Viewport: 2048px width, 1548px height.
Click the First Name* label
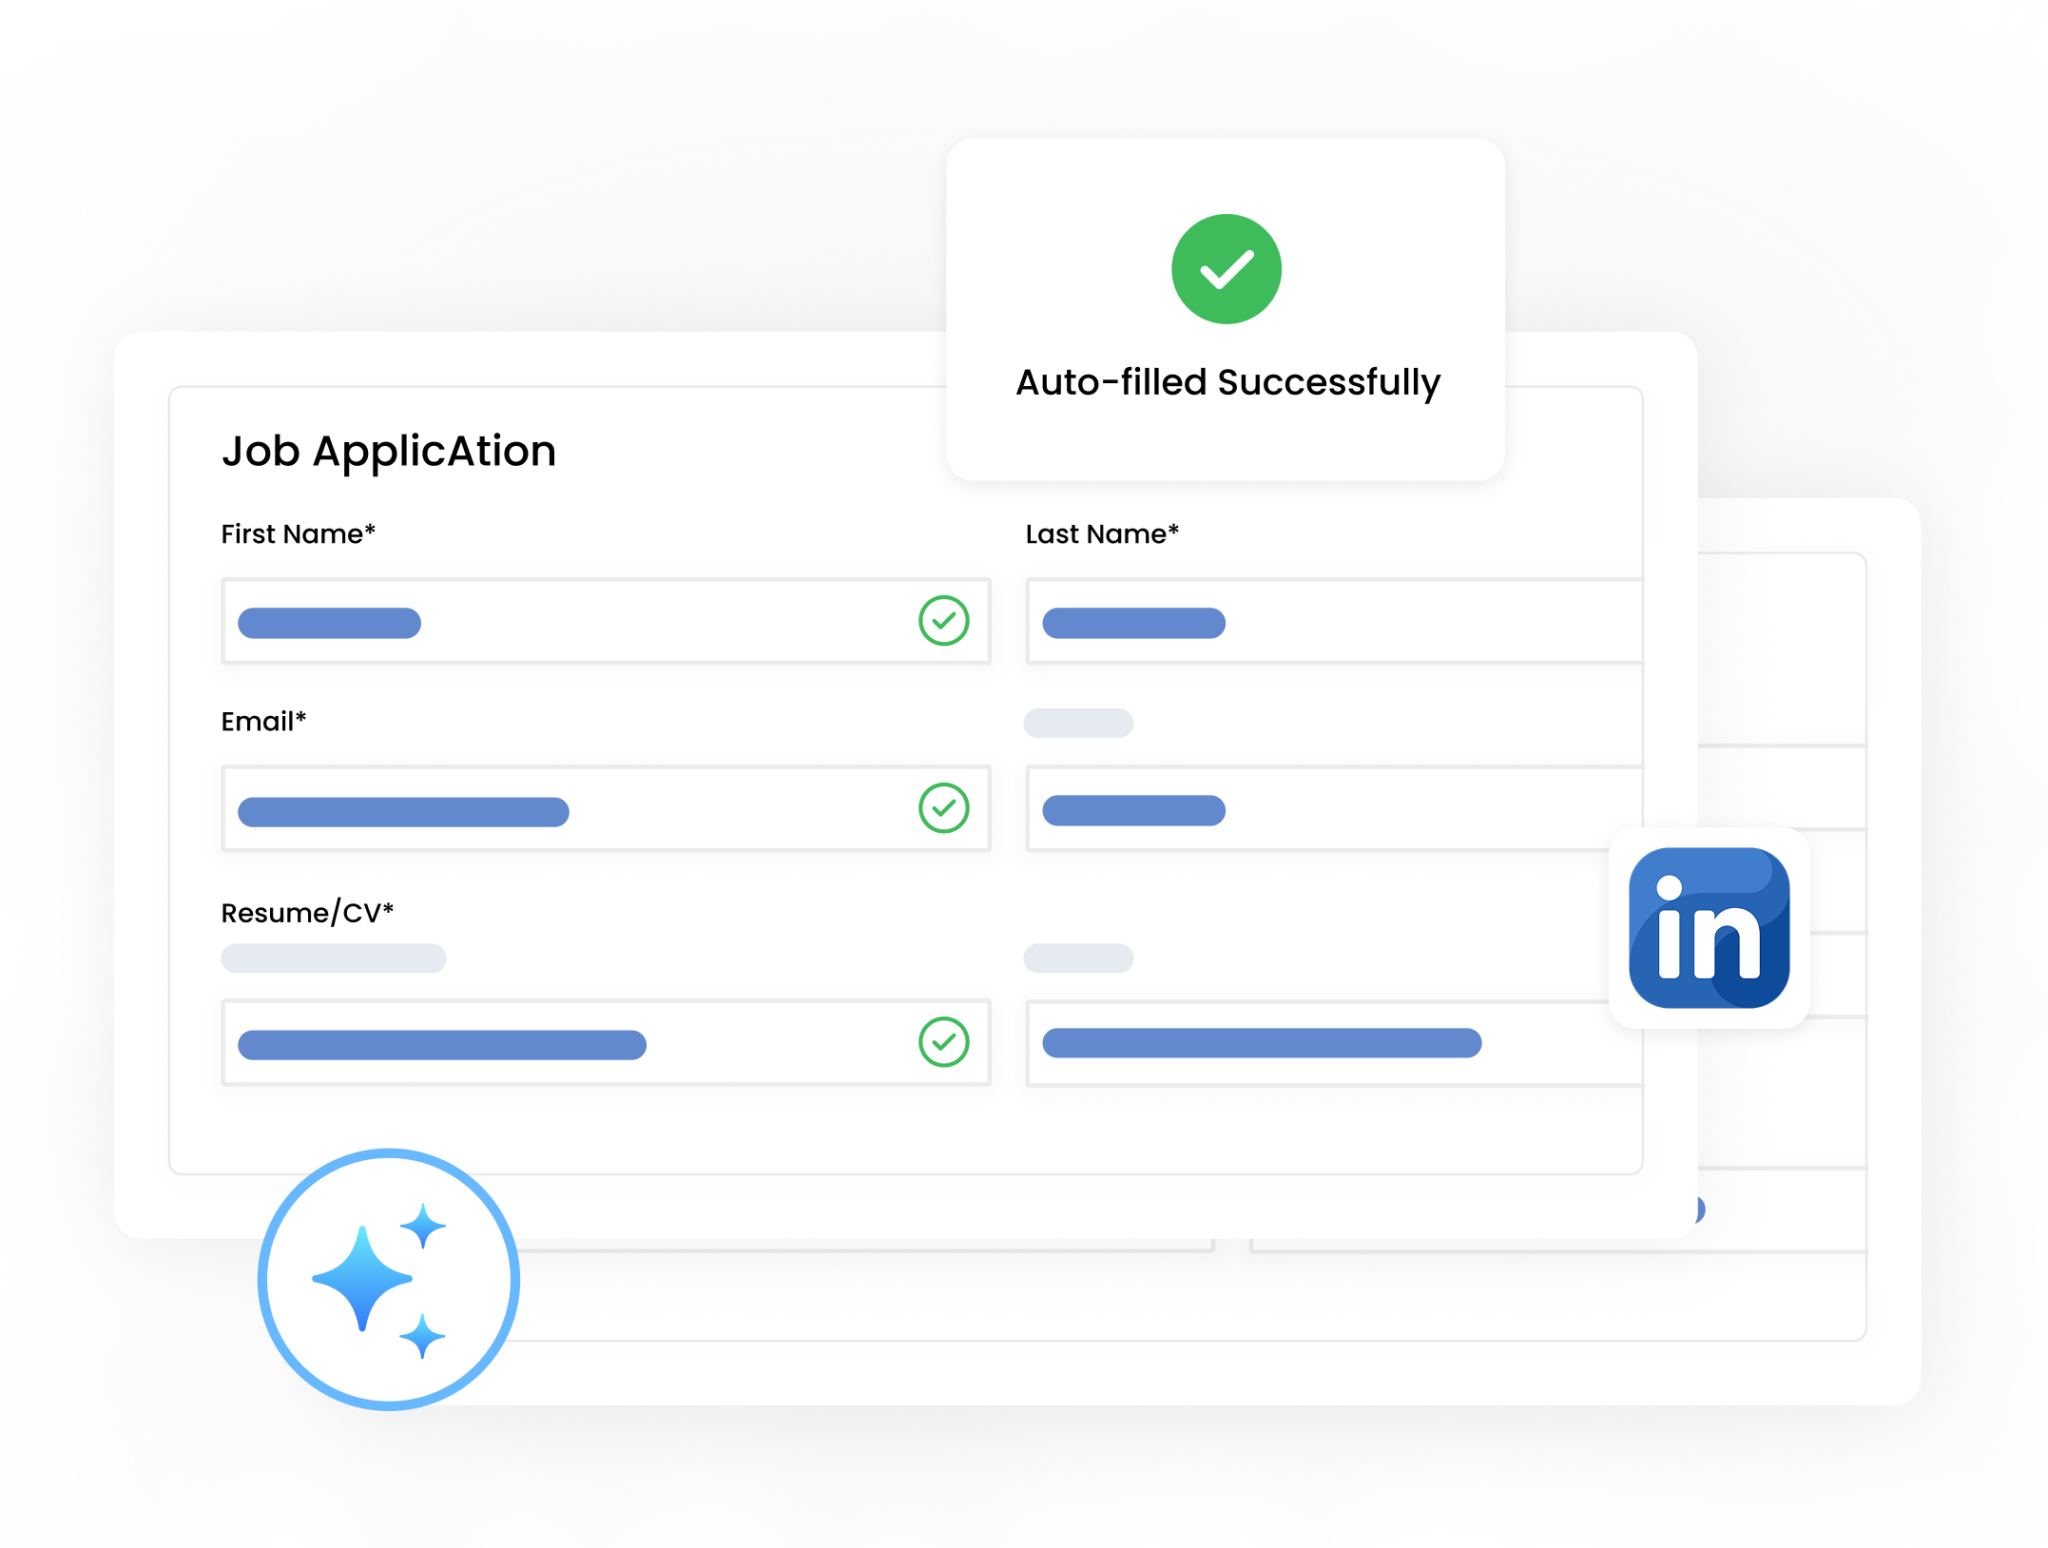coord(298,534)
